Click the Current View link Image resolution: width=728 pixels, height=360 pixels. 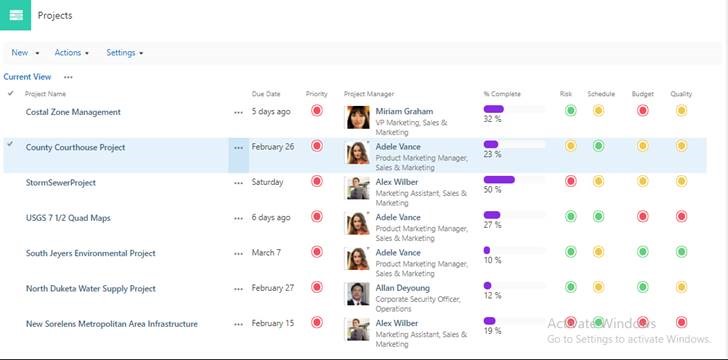27,77
